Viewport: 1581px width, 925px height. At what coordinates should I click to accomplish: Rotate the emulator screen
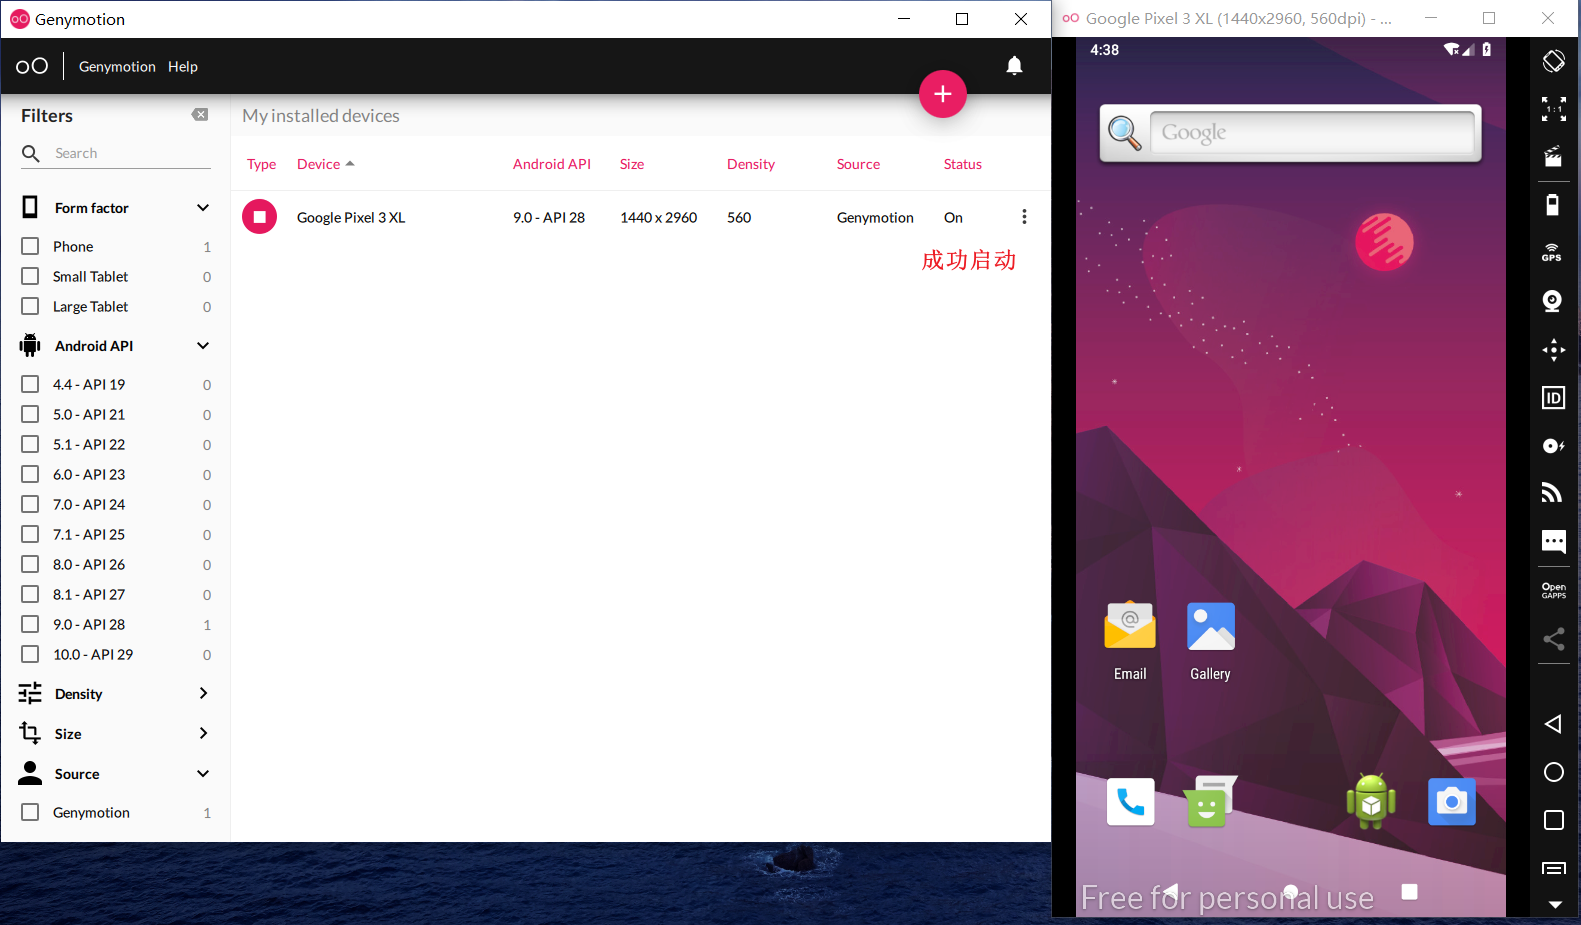pyautogui.click(x=1553, y=61)
